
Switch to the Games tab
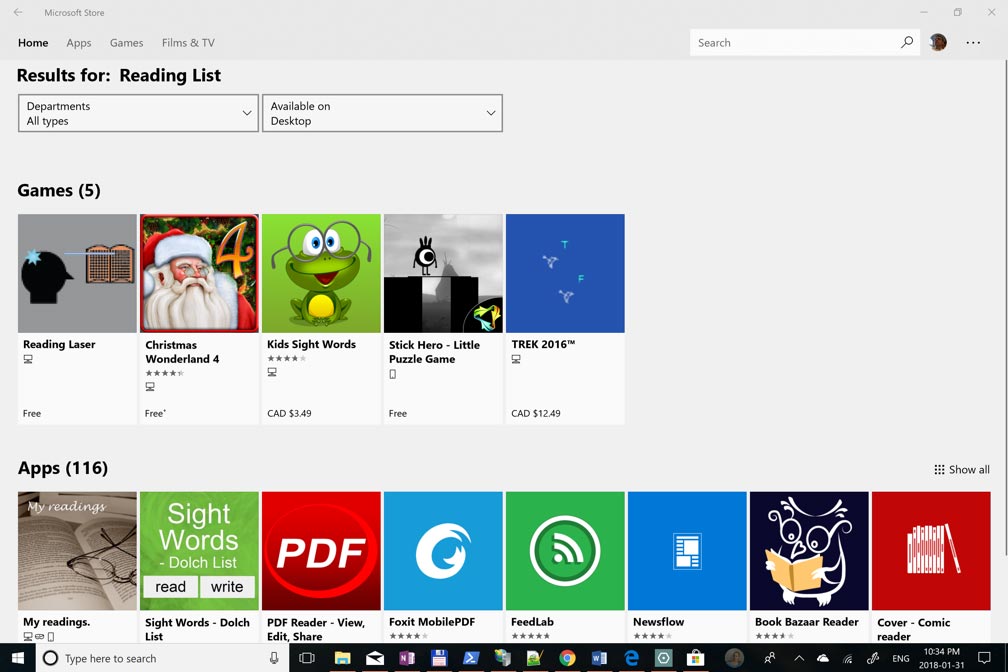(x=126, y=42)
